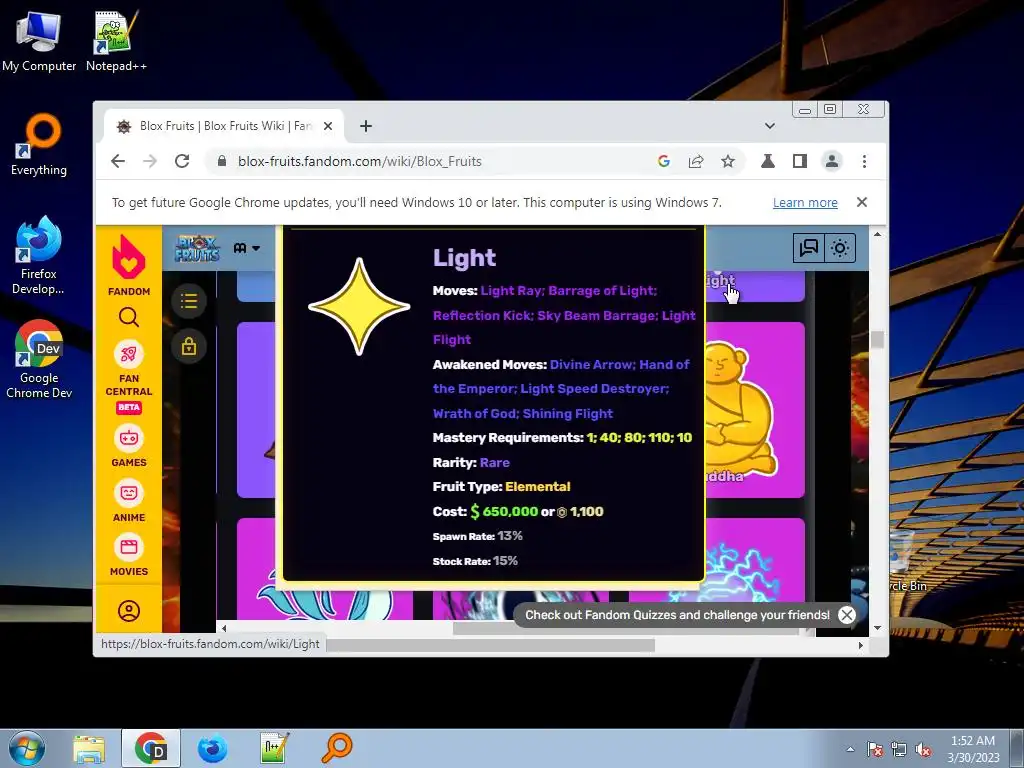Open the Games section in the Fandom sidebar
The image size is (1024, 768).
coord(129,446)
